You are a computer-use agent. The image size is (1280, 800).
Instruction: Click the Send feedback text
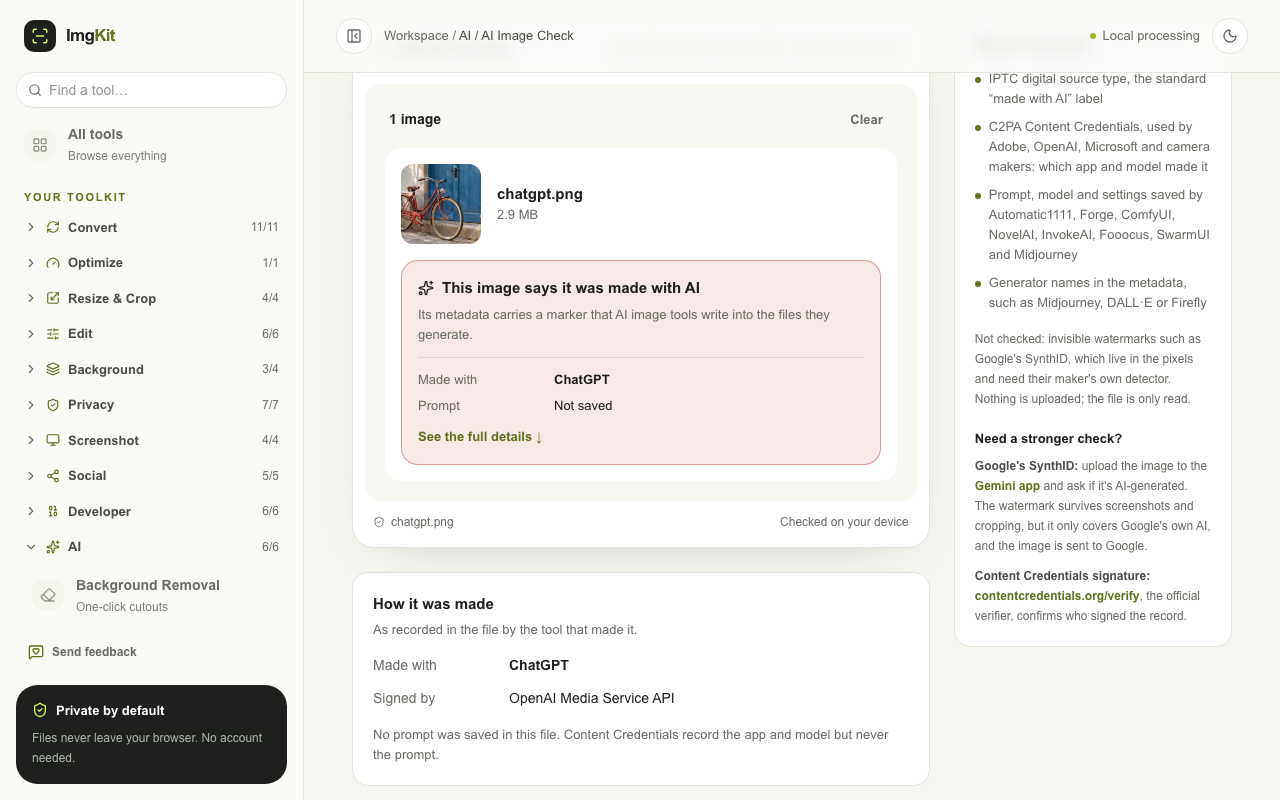94,652
